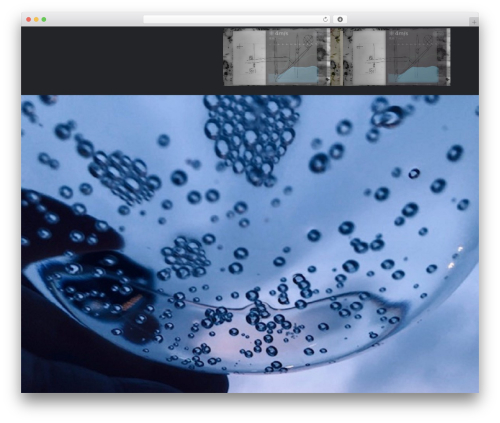
Task: Click the round icon right of the address bar
Action: pos(340,19)
